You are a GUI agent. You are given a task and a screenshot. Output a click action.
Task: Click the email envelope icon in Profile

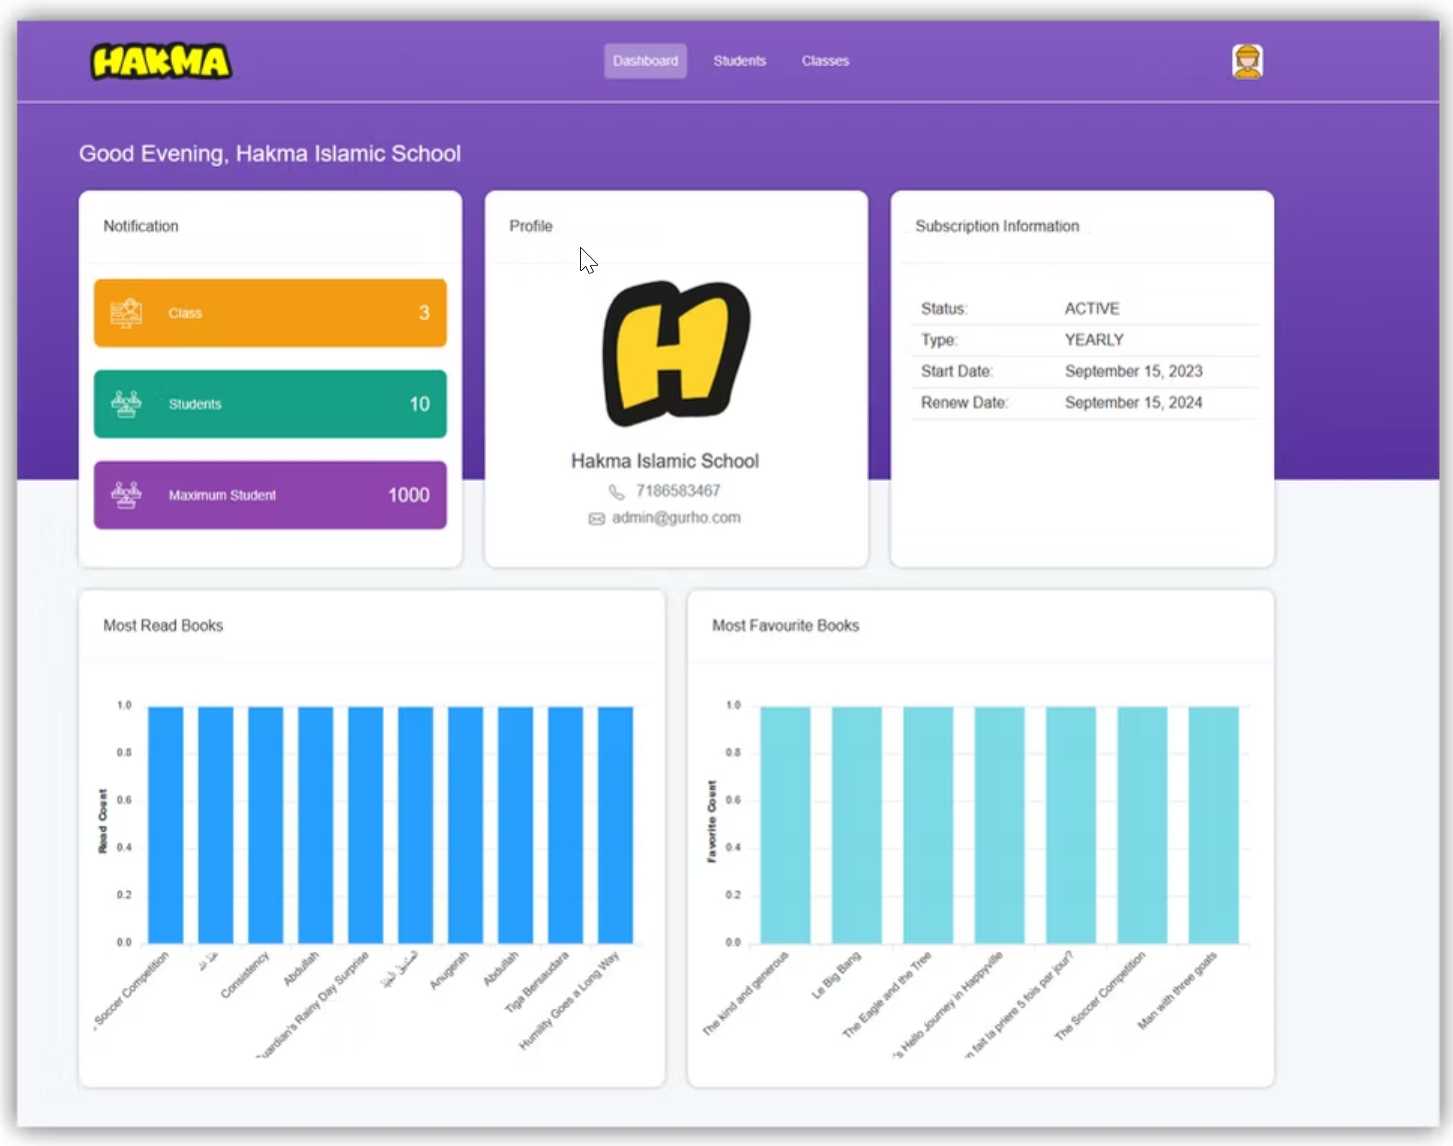coord(597,518)
